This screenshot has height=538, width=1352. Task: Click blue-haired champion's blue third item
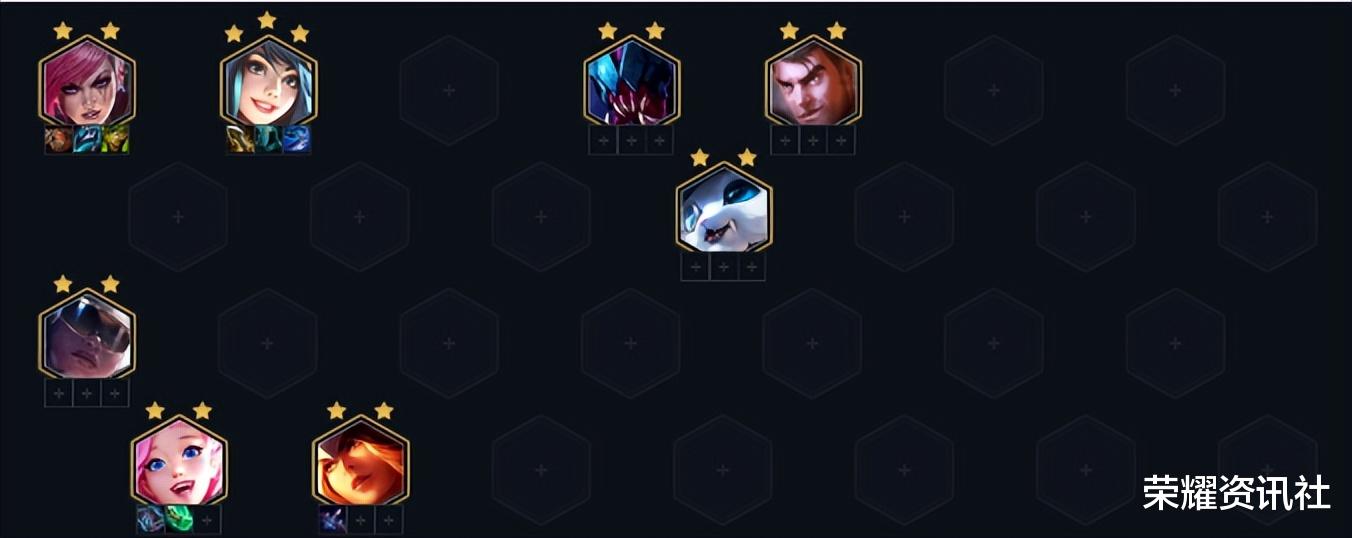click(x=296, y=140)
